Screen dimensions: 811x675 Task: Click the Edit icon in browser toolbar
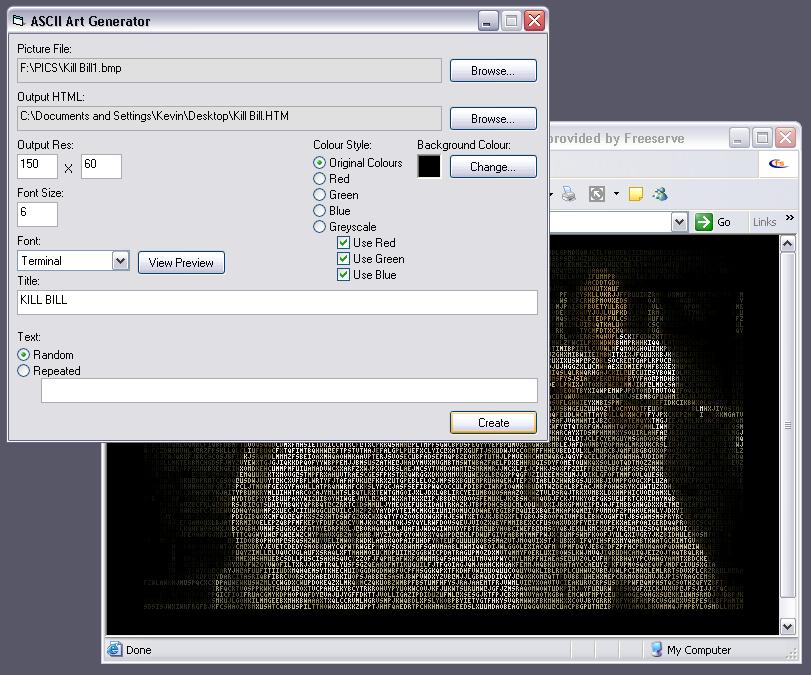pos(596,194)
